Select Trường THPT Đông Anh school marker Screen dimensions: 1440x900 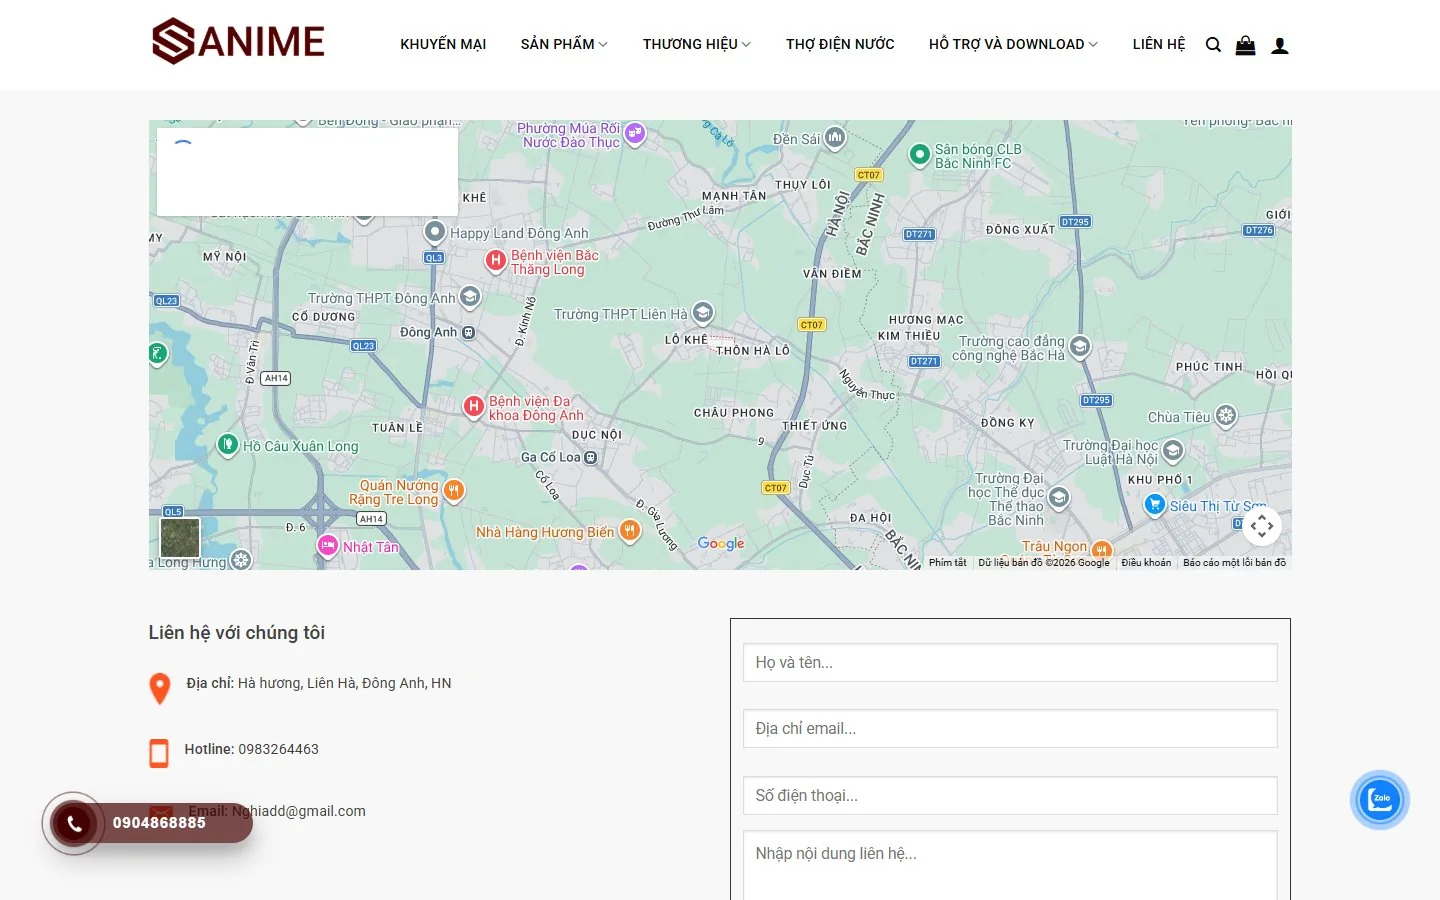tap(470, 297)
